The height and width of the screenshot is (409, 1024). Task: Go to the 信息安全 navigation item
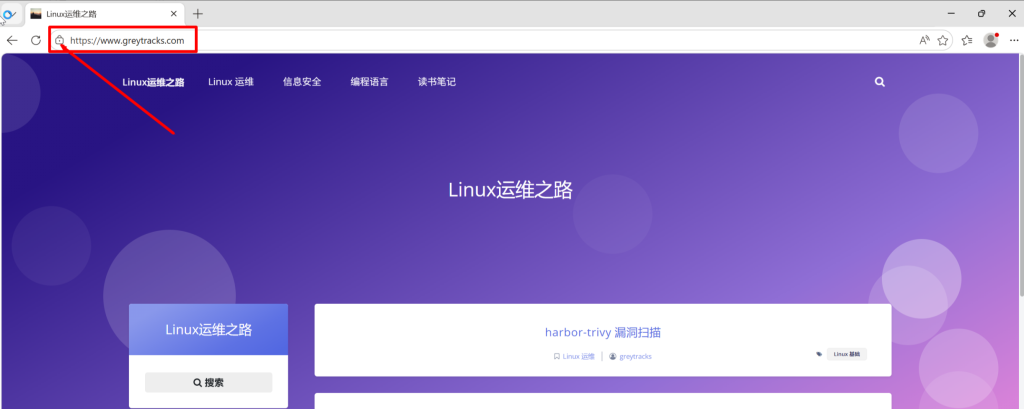click(302, 82)
